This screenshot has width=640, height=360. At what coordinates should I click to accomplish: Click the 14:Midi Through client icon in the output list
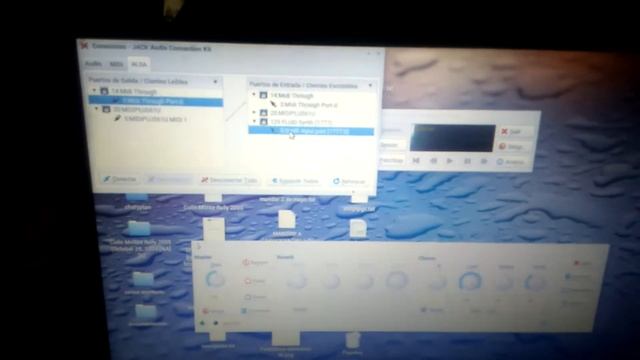[104, 91]
